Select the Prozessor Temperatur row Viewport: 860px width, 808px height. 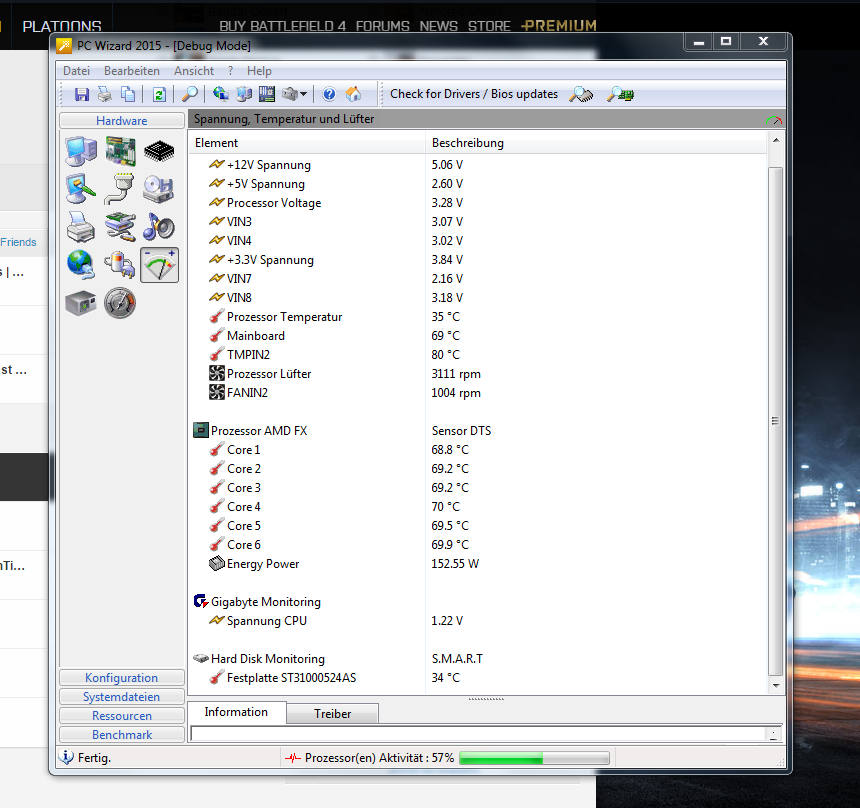pos(477,317)
